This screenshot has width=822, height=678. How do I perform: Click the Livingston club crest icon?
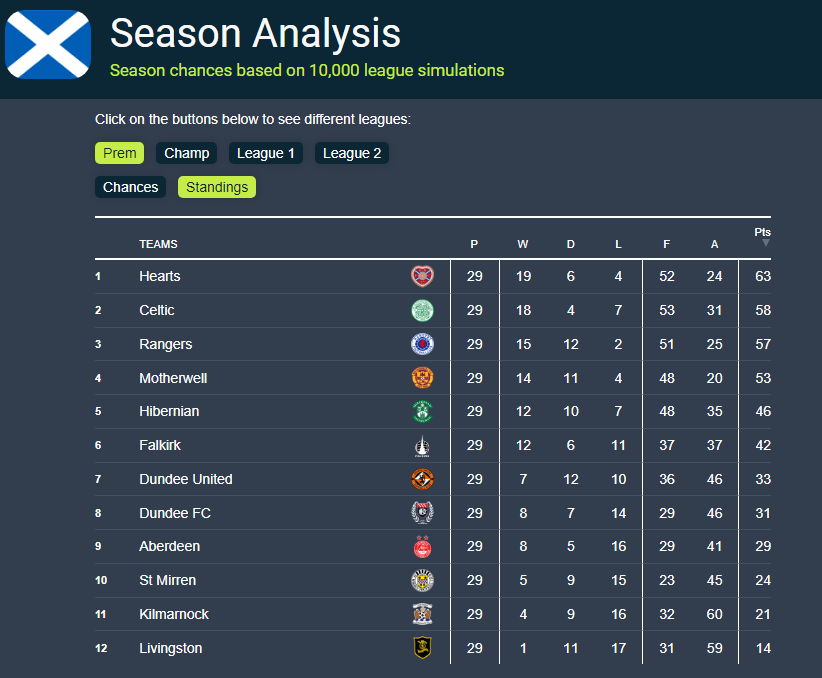click(x=422, y=648)
